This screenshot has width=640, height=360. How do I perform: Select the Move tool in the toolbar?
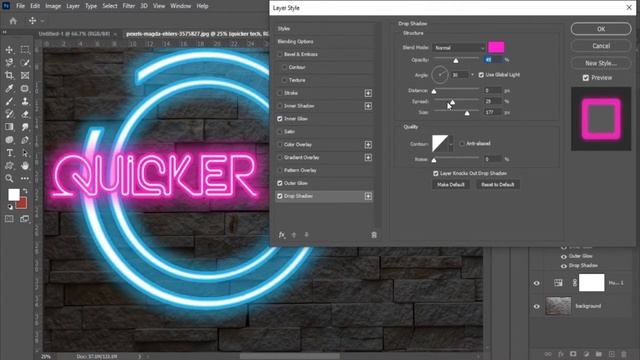[x=9, y=50]
